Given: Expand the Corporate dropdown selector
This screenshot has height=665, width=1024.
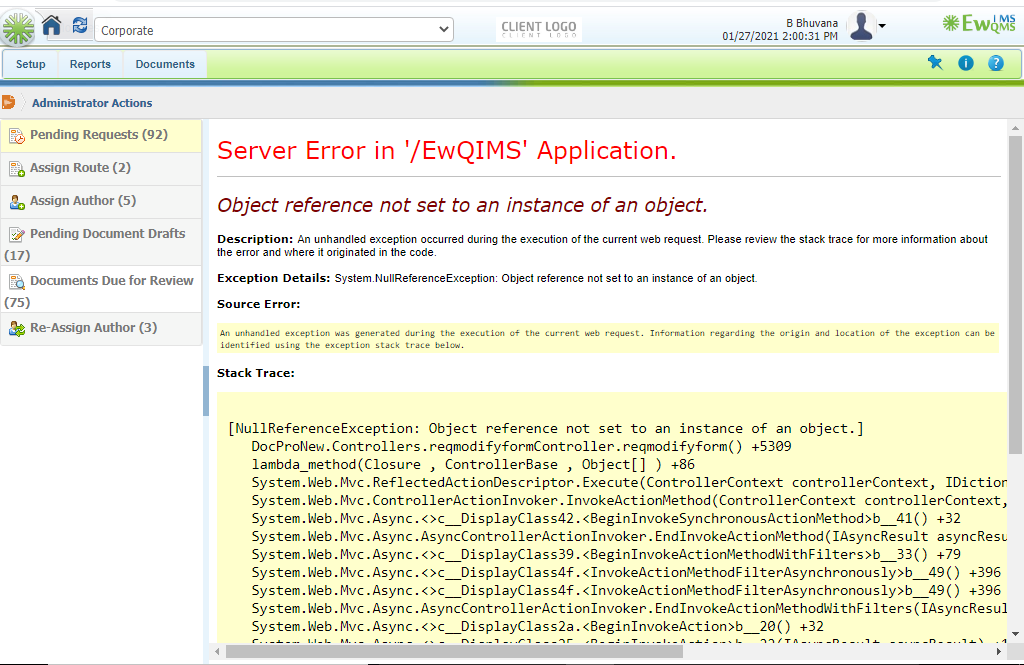Looking at the screenshot, I should pyautogui.click(x=274, y=29).
